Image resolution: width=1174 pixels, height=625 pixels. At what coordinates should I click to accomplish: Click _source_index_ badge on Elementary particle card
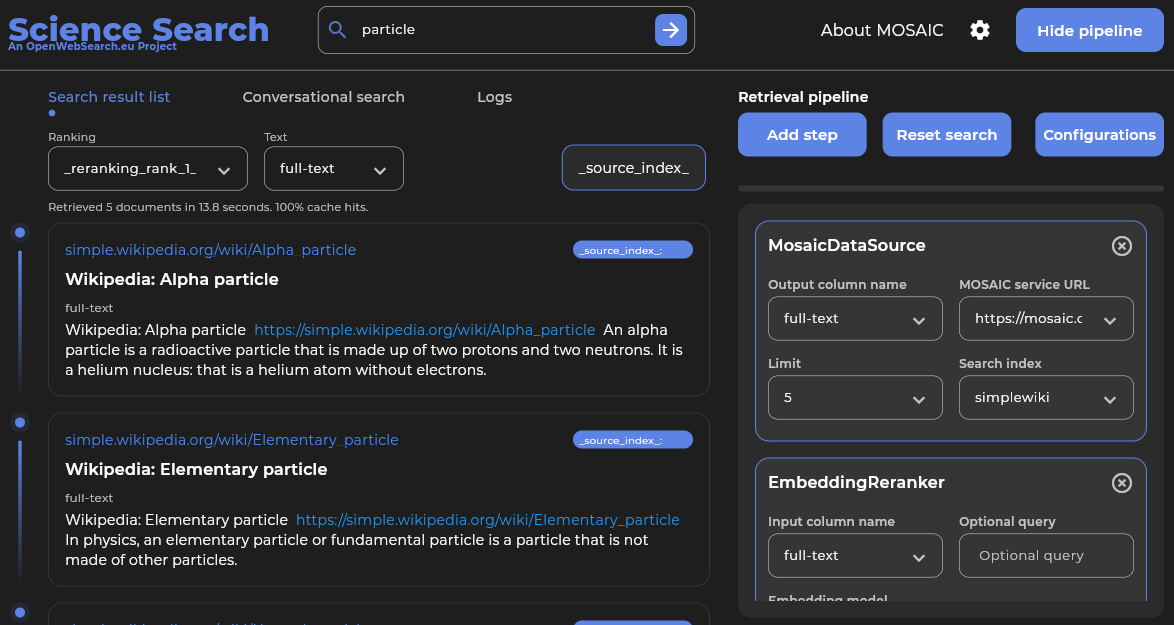[x=633, y=440]
